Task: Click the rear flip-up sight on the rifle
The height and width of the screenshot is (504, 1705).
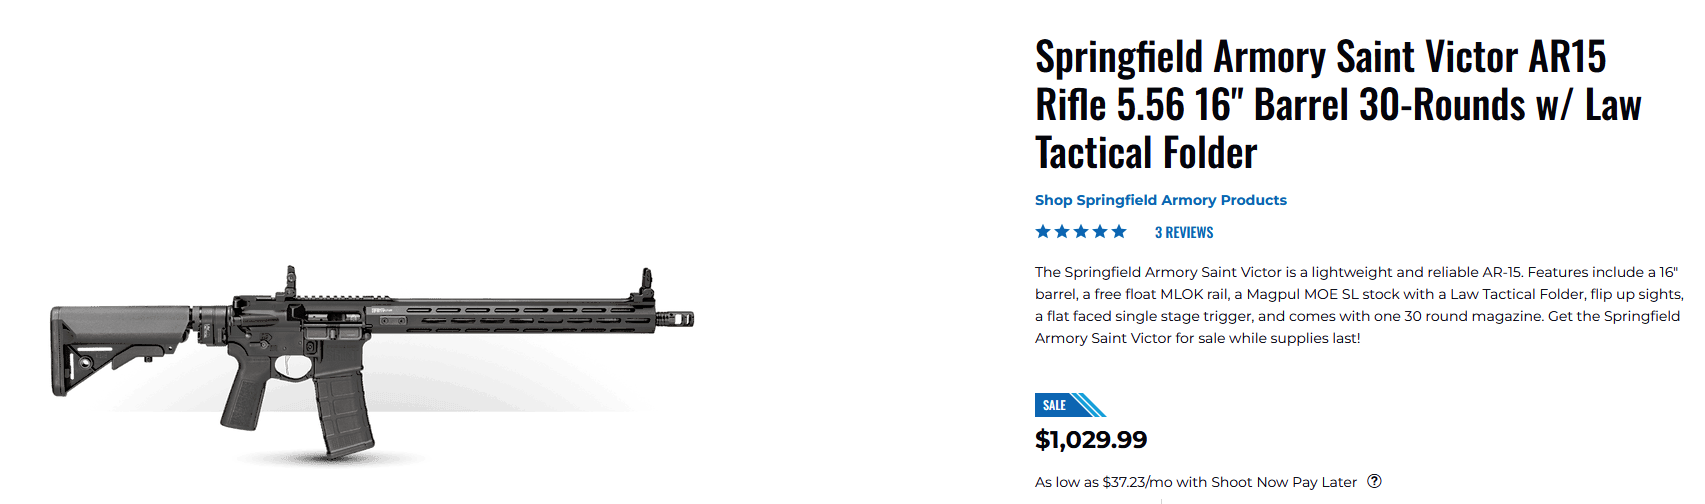Action: [291, 282]
